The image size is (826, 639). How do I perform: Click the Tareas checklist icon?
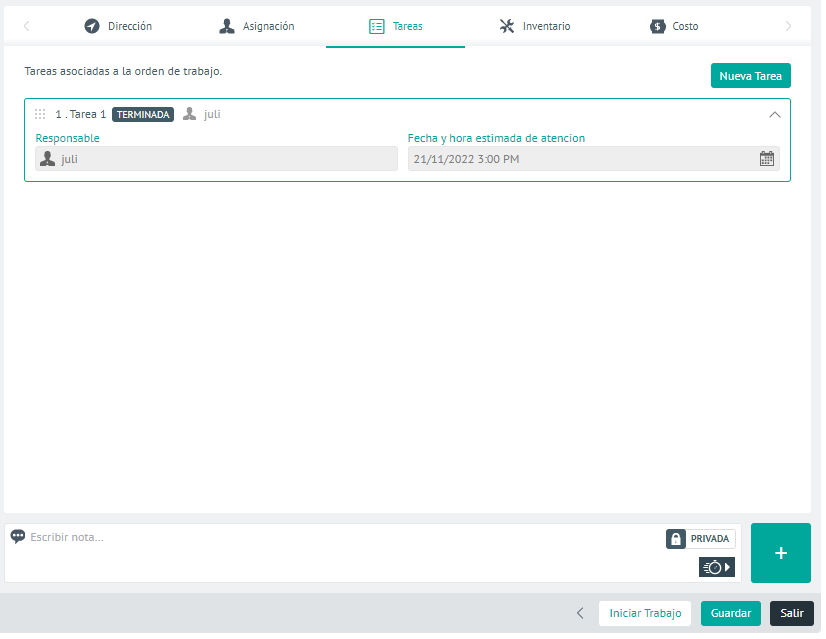[377, 26]
